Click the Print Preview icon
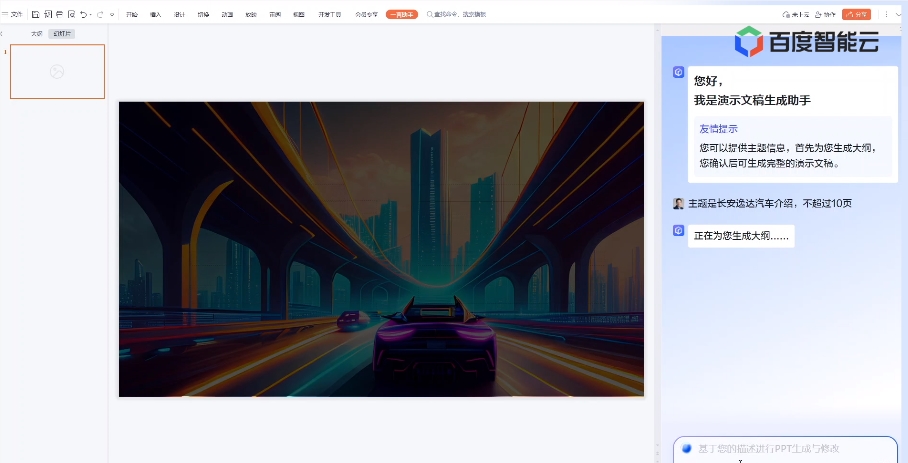 click(70, 15)
